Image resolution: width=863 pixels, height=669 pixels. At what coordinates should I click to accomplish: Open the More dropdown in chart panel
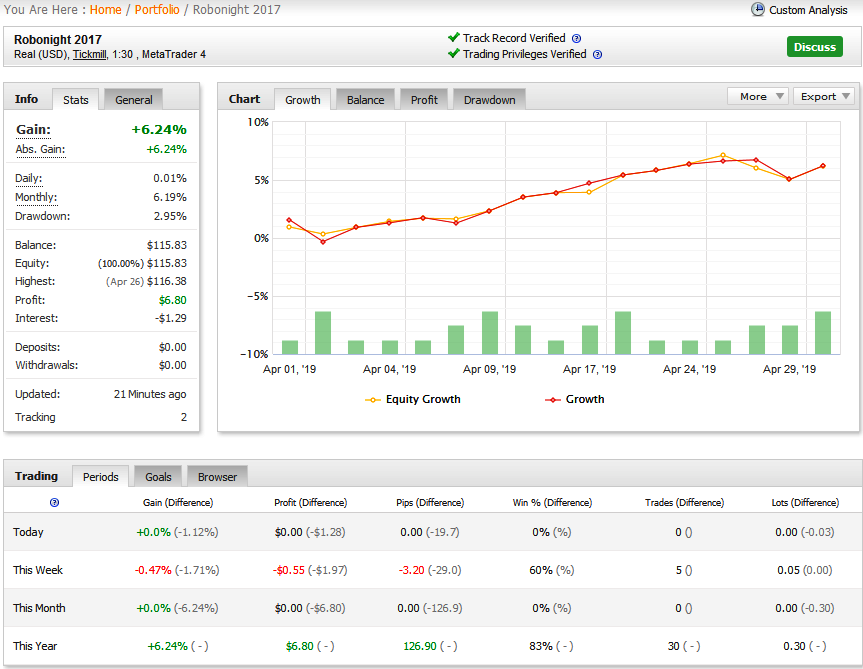click(757, 96)
